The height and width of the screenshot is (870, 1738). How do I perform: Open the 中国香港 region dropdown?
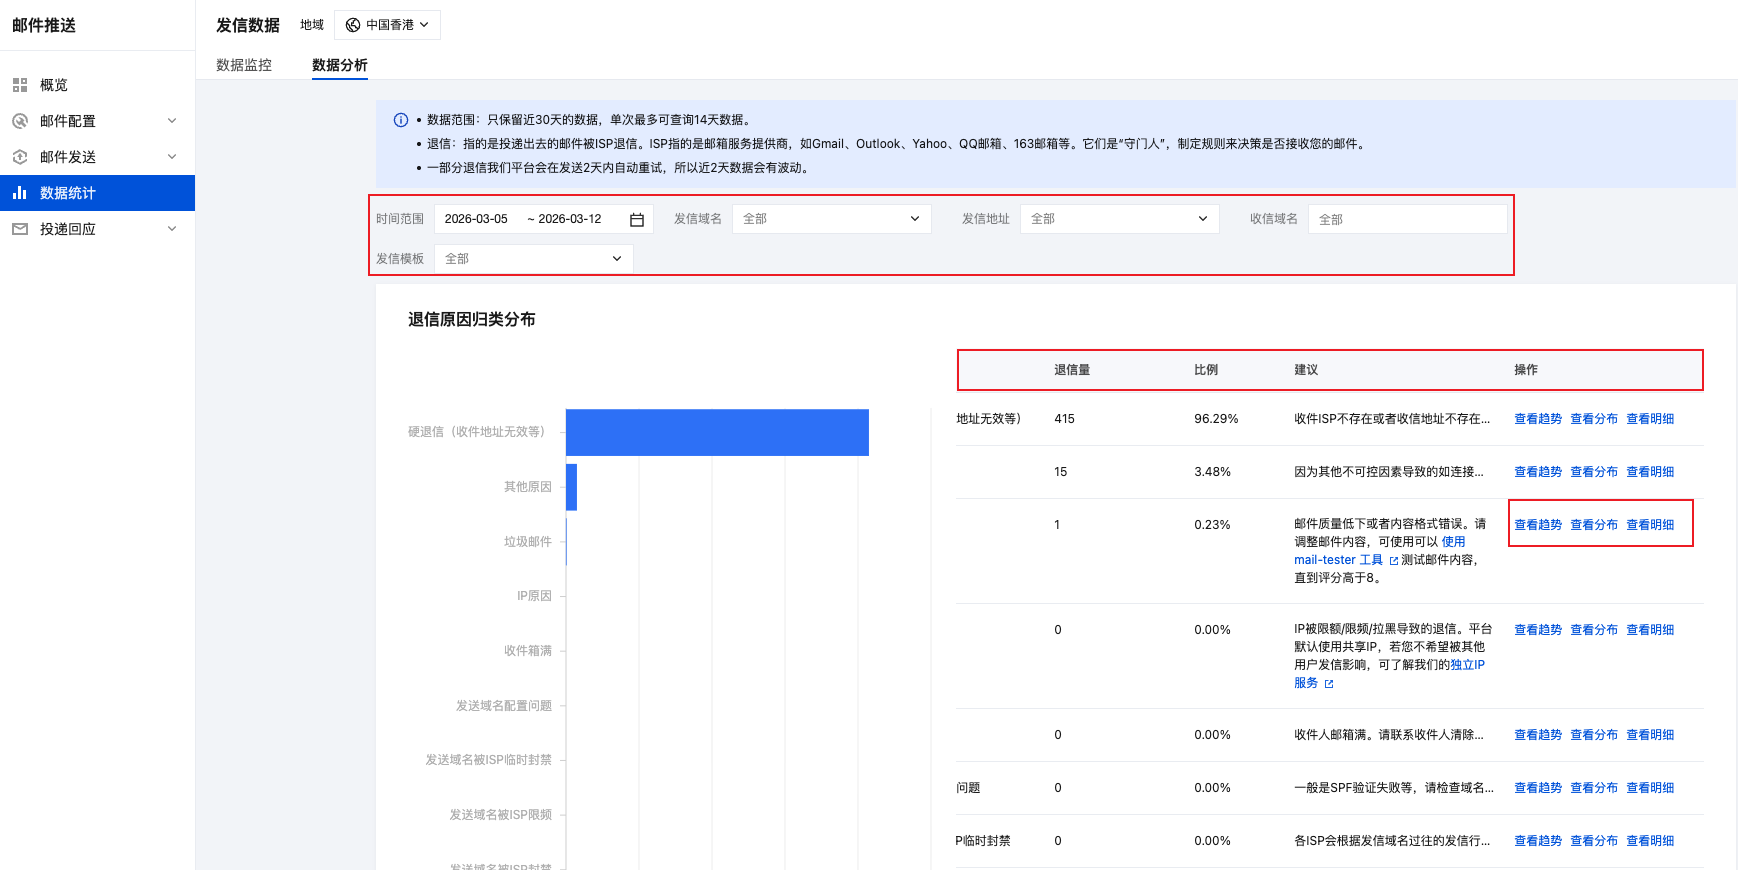(387, 25)
